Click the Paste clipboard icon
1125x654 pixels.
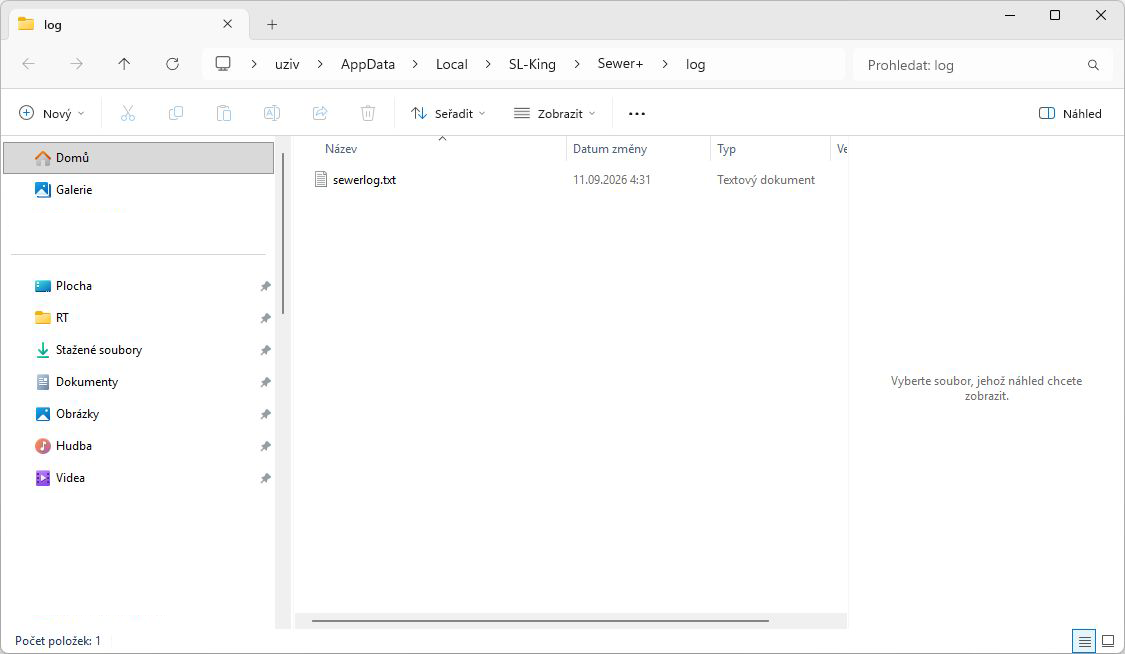click(224, 113)
